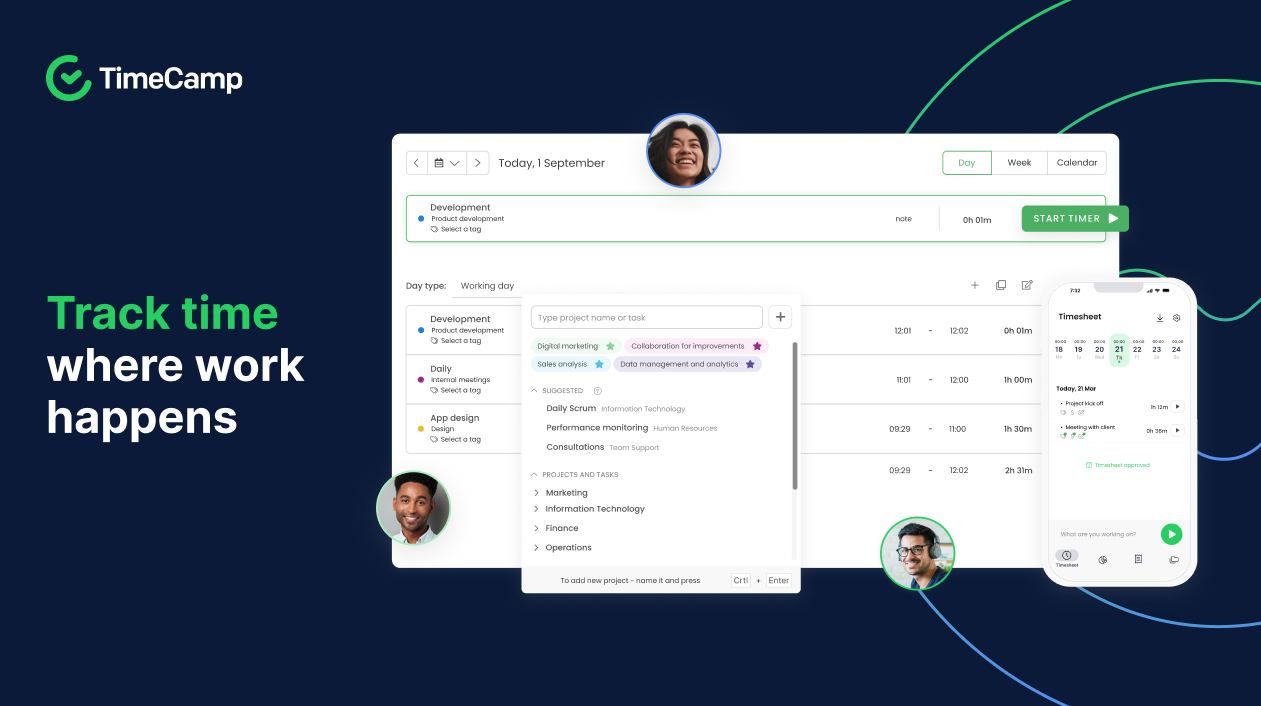Expand the Finance project
Viewport: 1261px width, 706px height.
pos(536,528)
